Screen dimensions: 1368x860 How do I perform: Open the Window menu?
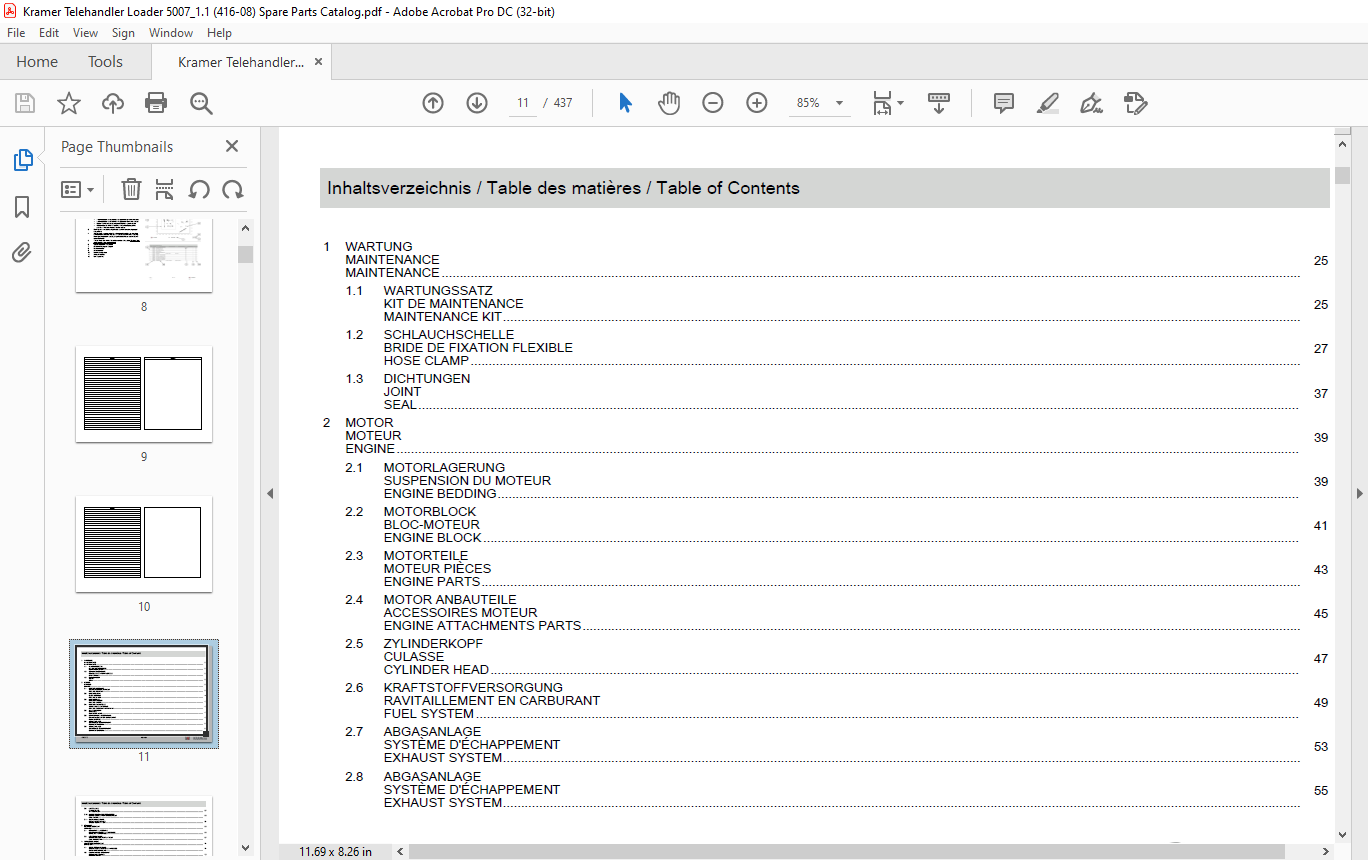click(x=171, y=33)
